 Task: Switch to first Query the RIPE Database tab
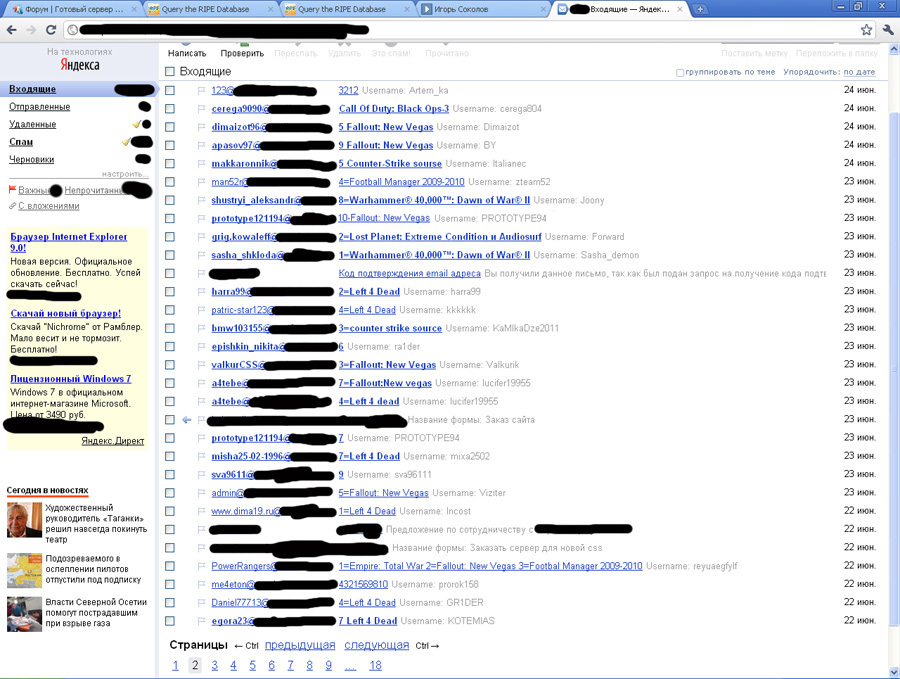[x=210, y=9]
